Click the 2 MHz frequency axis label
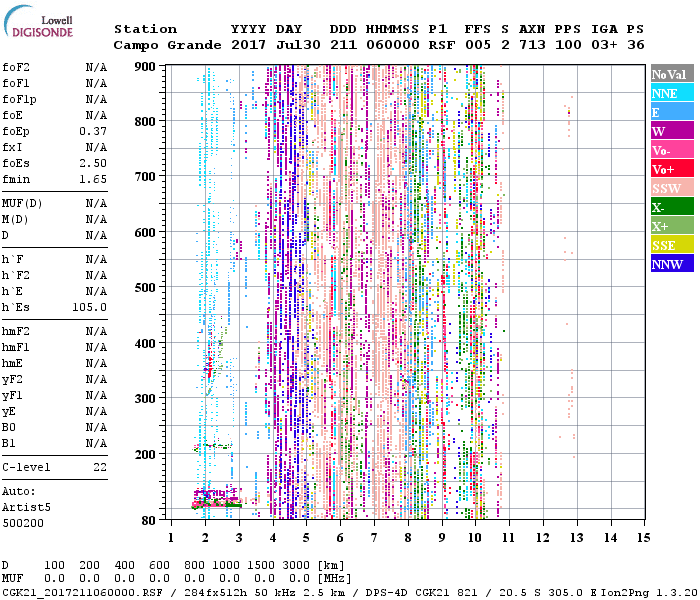Image resolution: width=700 pixels, height=600 pixels. click(205, 538)
